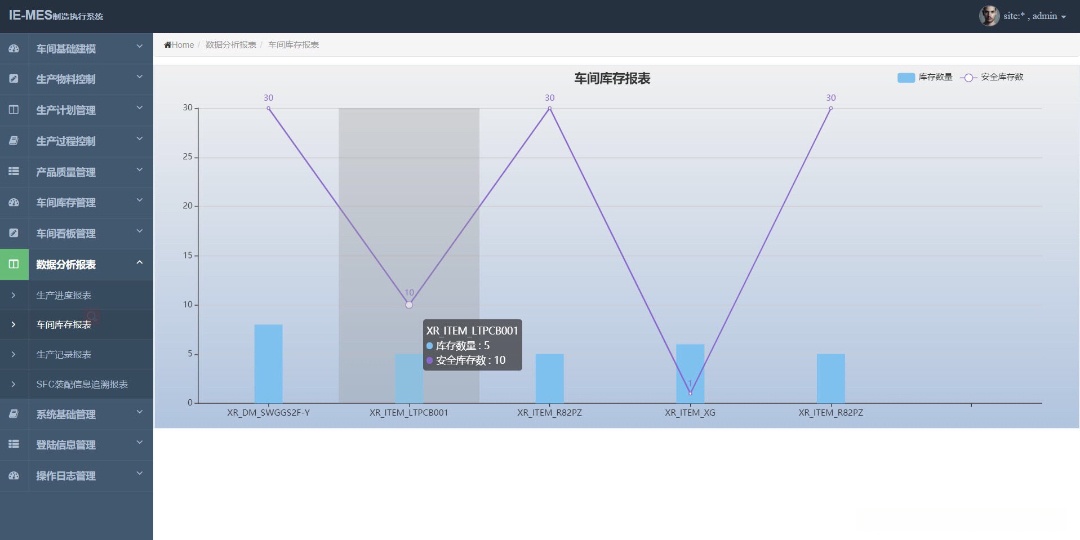Click the 车间基础建模 sidebar icon

14,48
